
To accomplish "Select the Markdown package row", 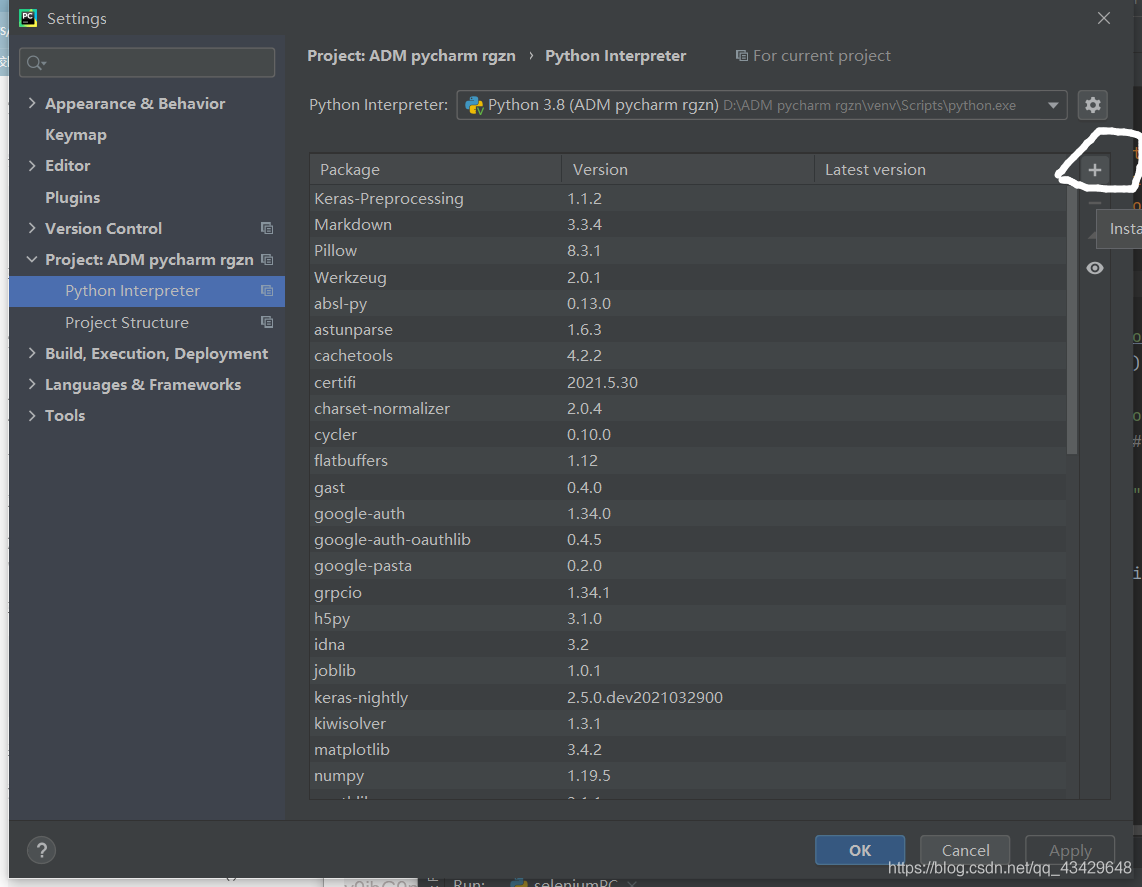I will pos(688,224).
